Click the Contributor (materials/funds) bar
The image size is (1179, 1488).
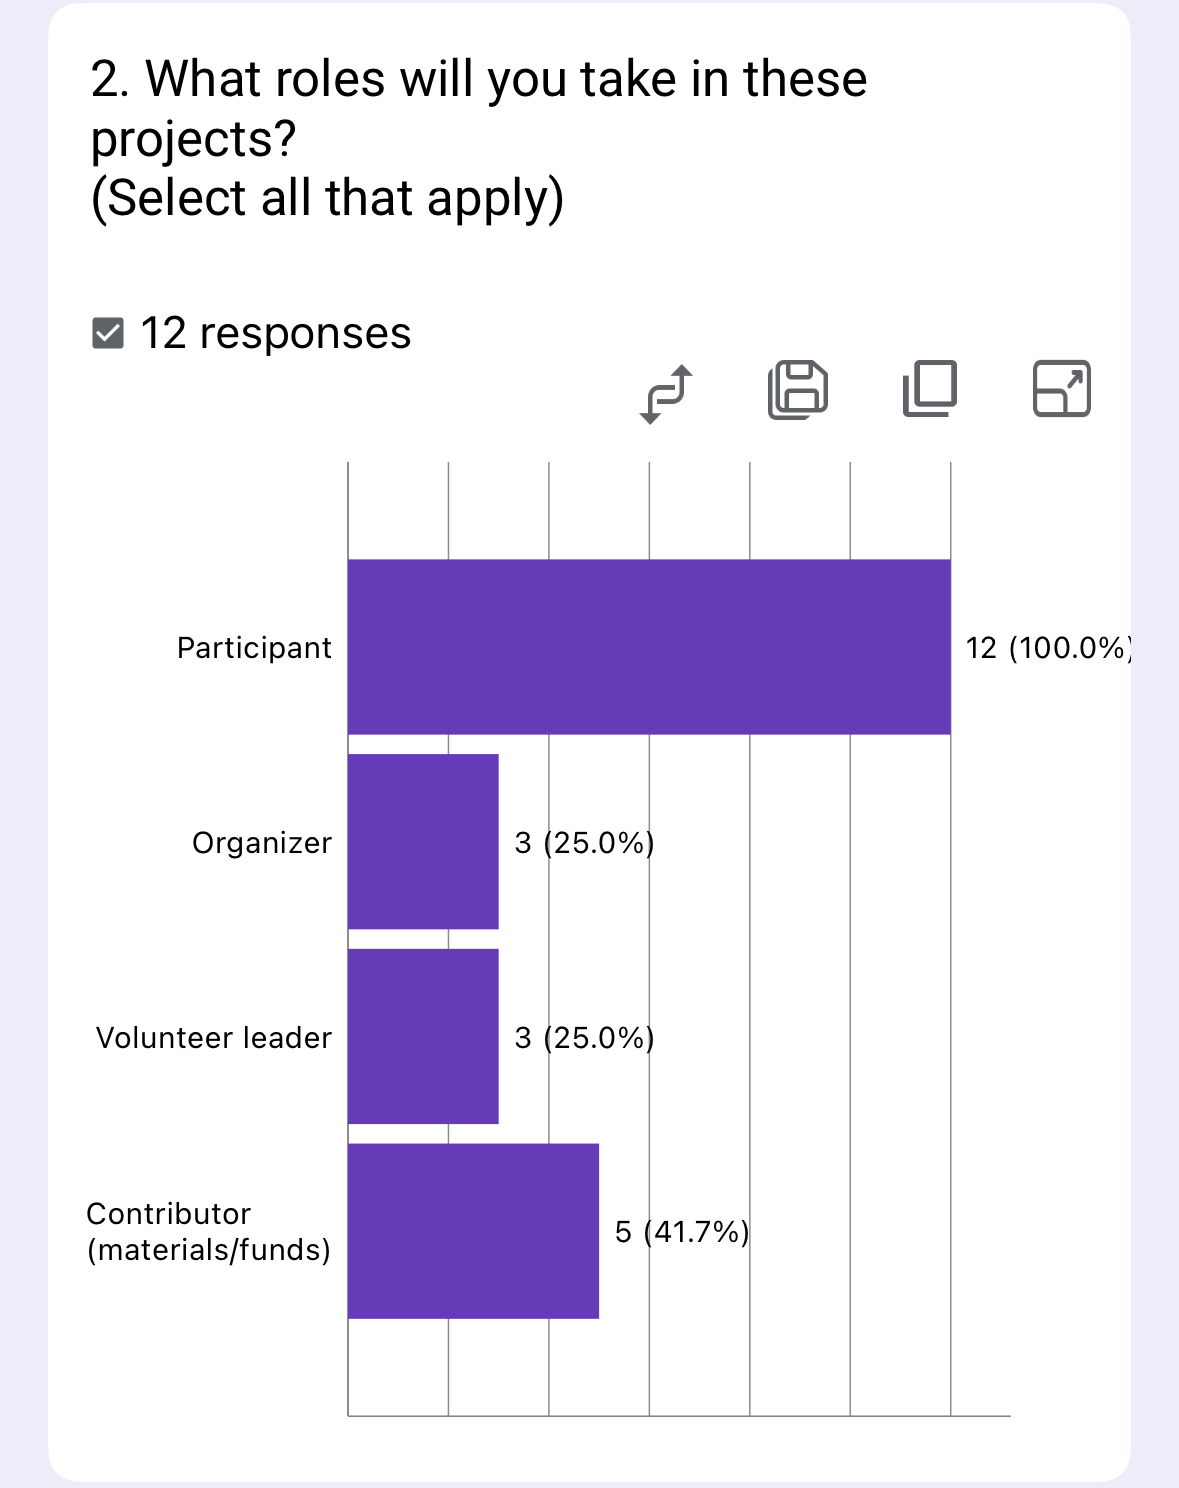coord(473,1231)
